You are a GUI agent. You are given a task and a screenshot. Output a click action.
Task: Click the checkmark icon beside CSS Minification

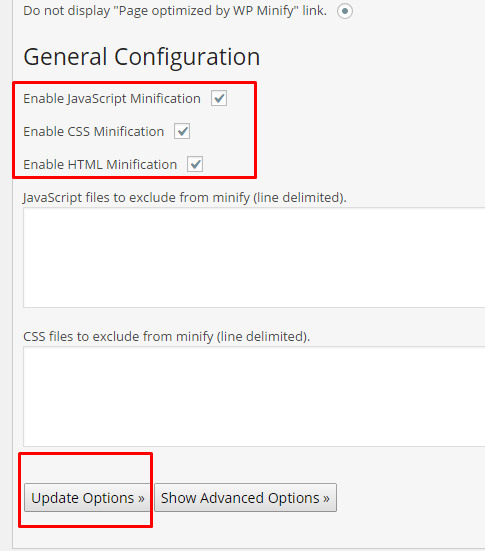tap(182, 131)
